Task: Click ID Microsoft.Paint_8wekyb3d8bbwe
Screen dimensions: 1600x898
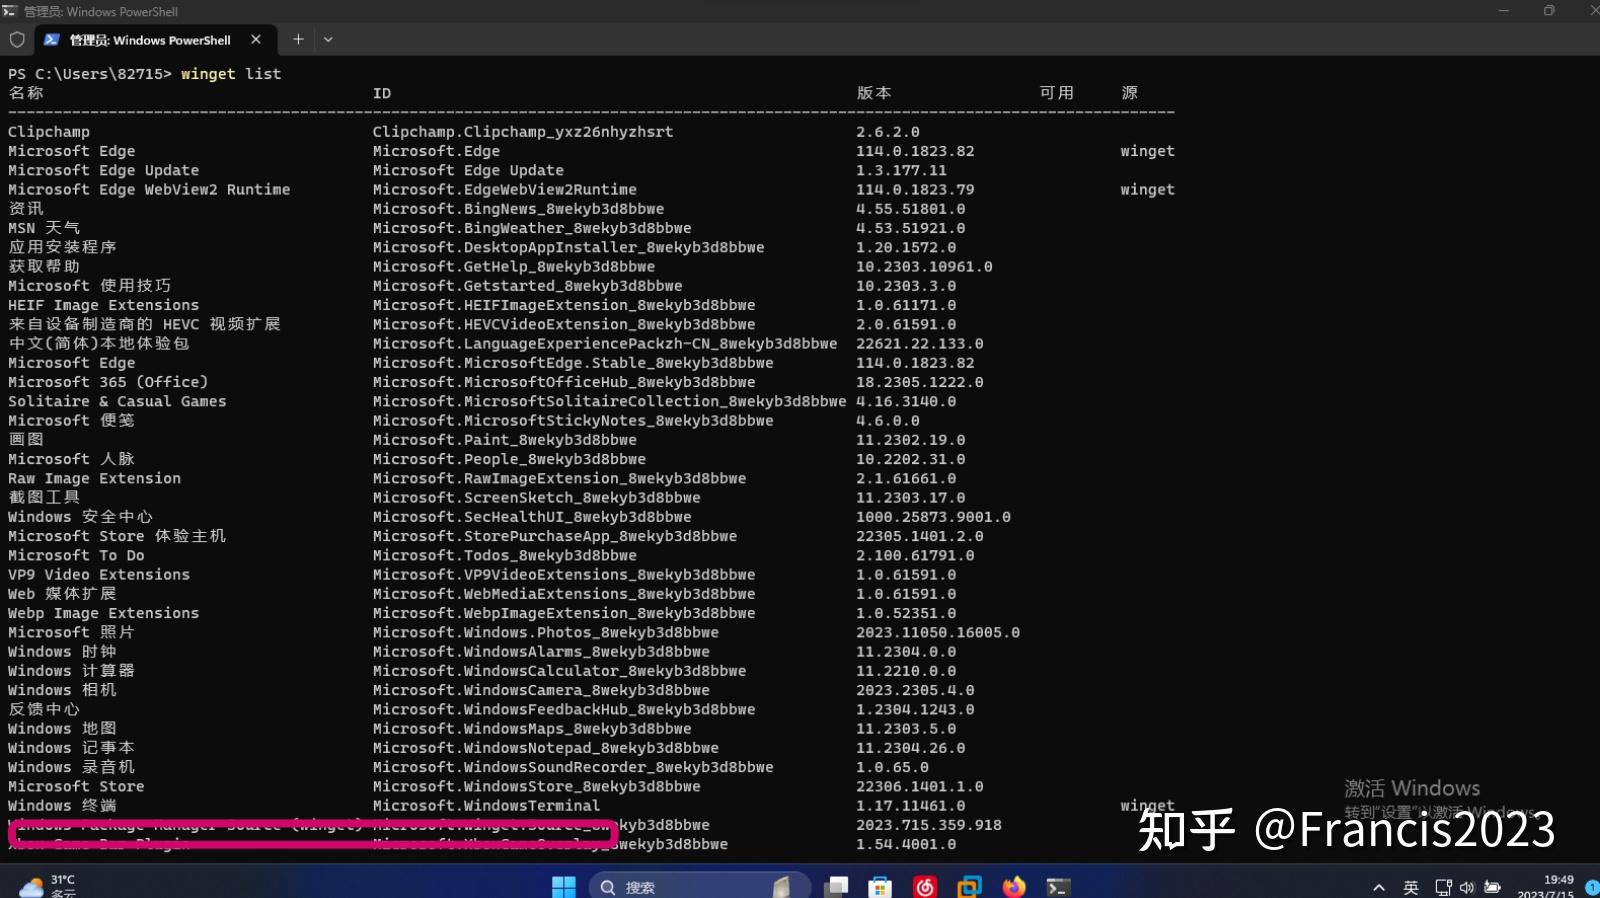Action: (x=505, y=440)
